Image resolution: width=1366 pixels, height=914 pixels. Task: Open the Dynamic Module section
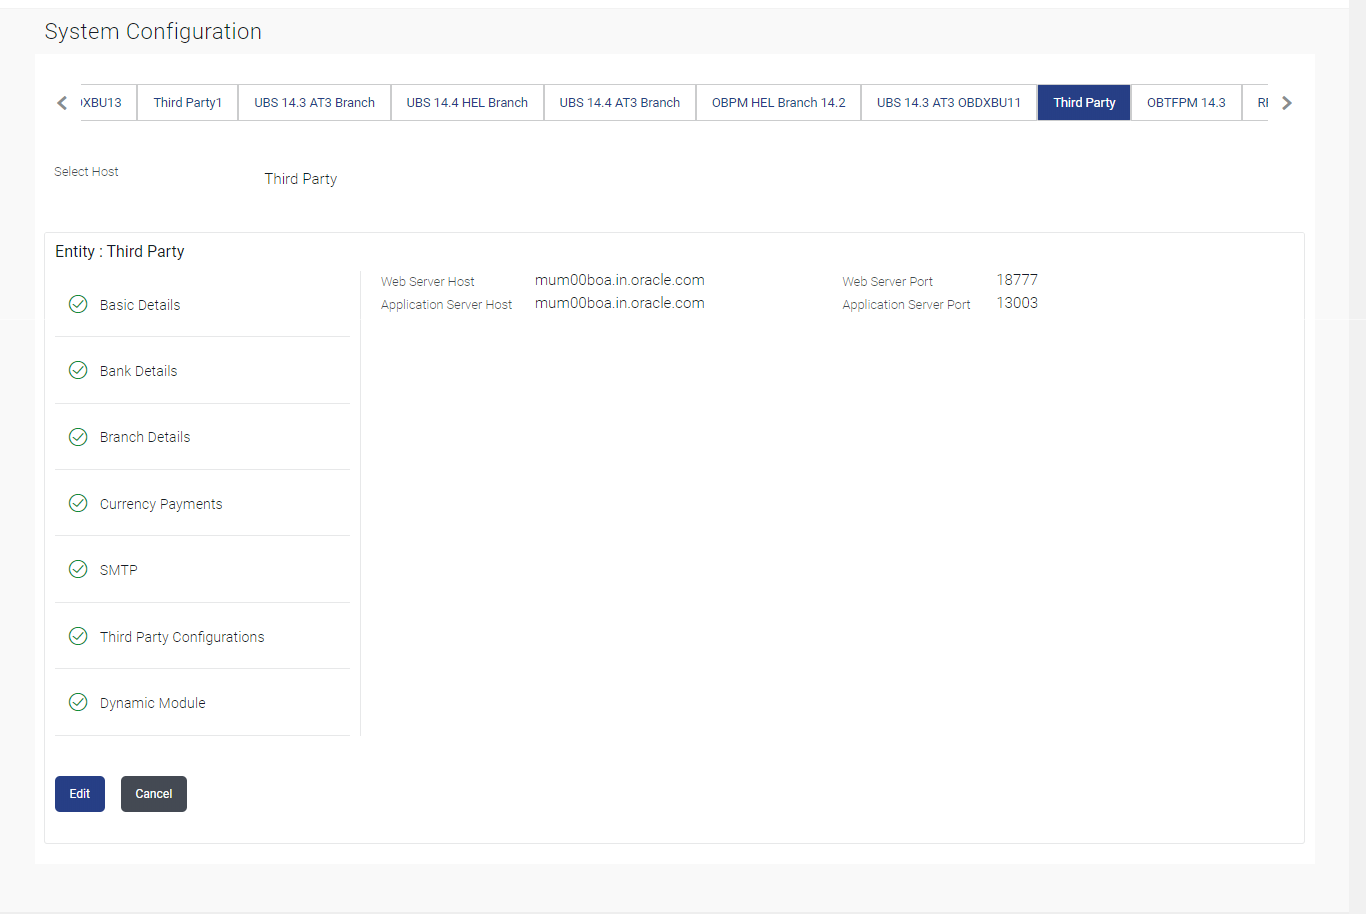(202, 702)
